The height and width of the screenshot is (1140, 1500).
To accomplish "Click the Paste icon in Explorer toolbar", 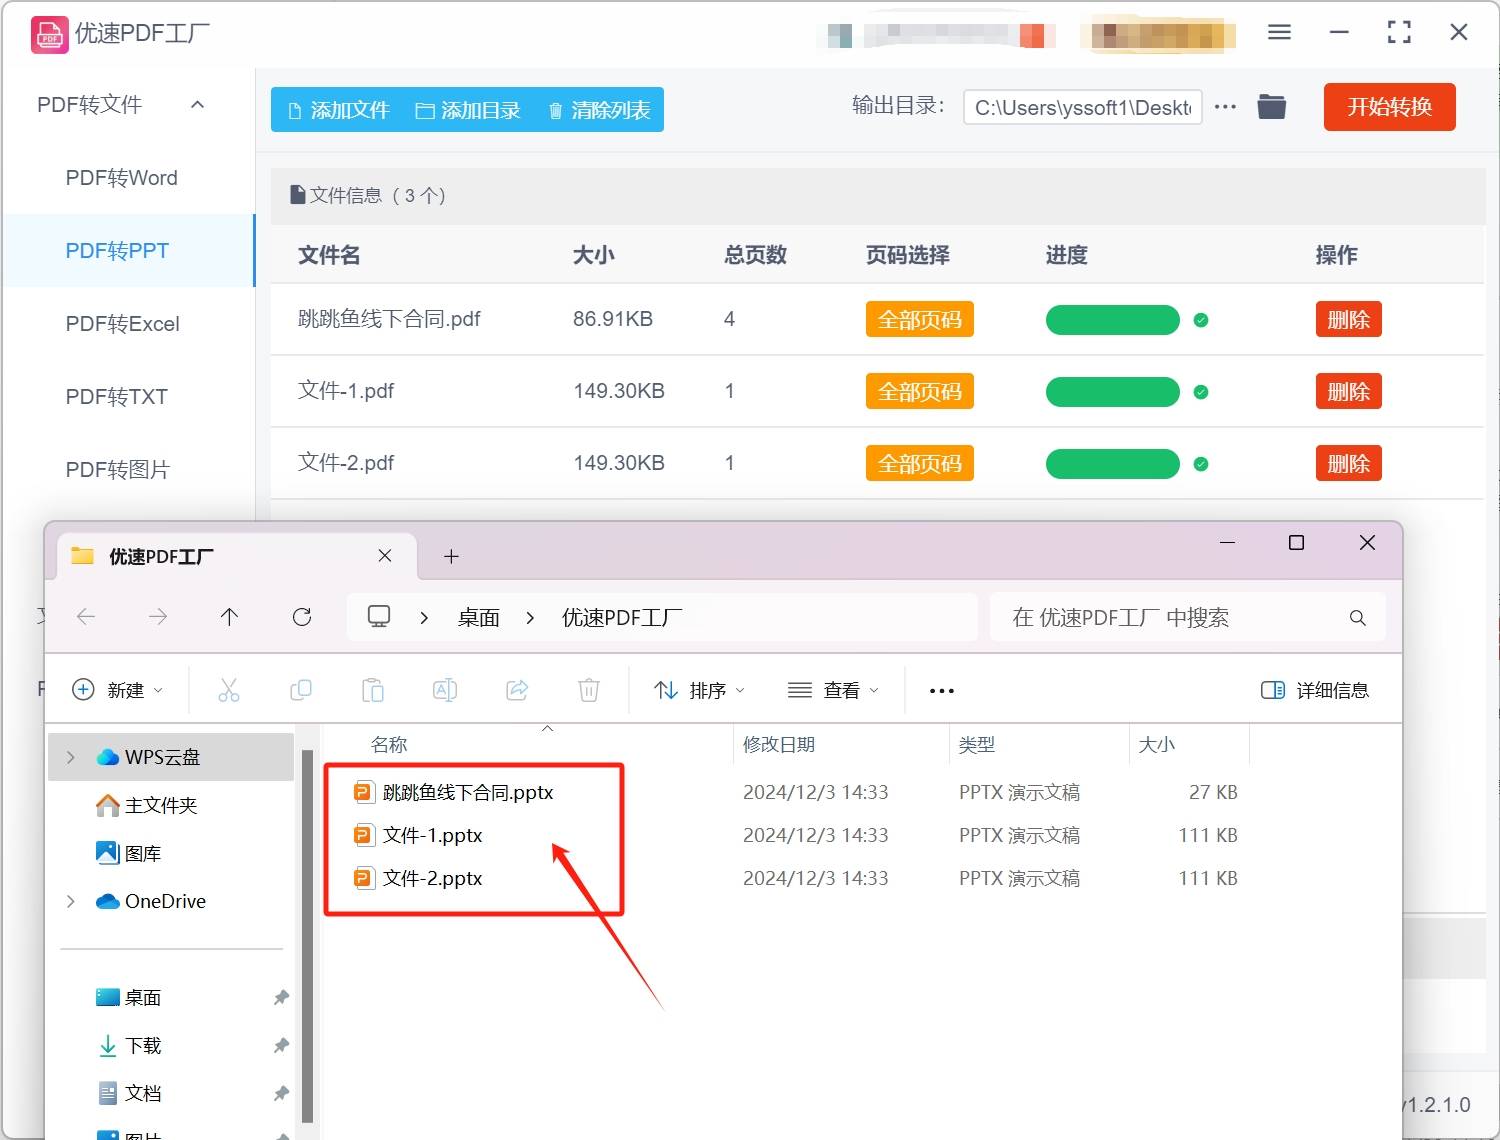I will [x=373, y=690].
